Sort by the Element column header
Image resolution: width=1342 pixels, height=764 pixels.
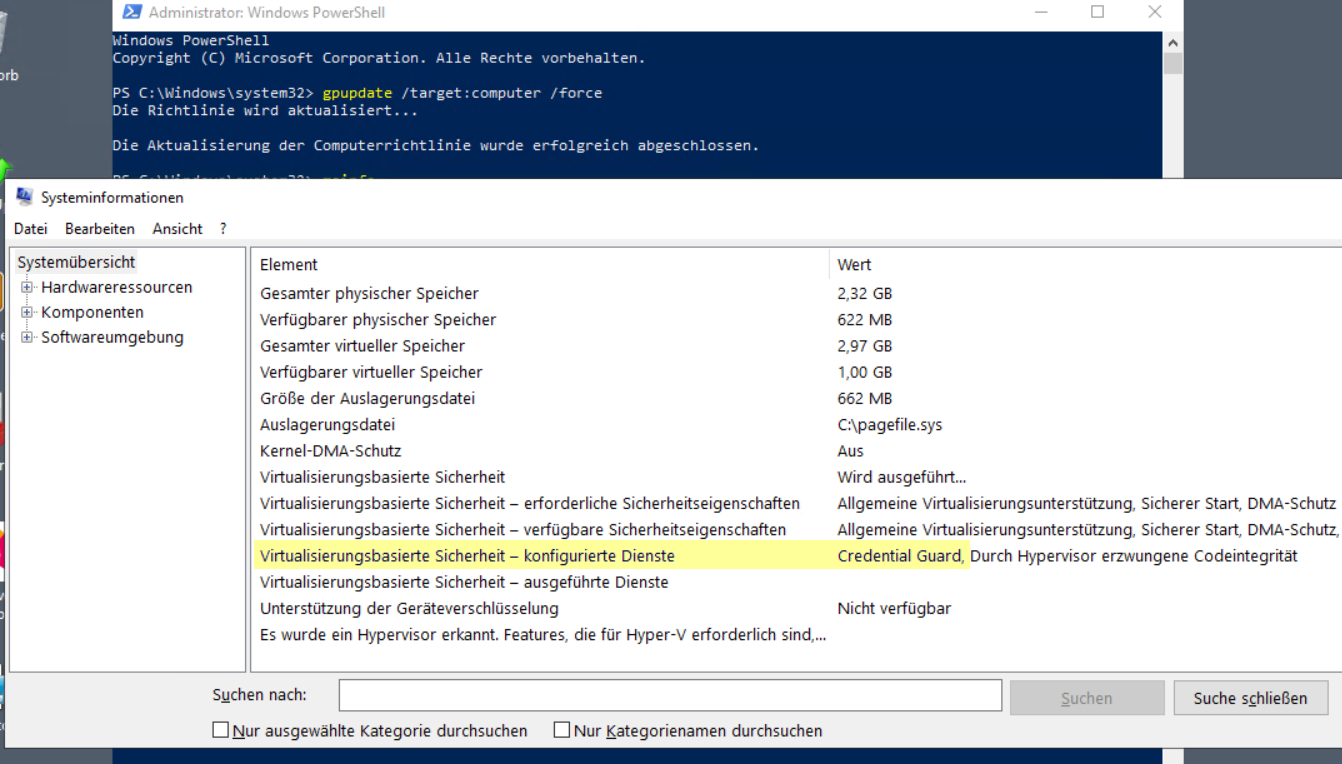click(x=540, y=265)
